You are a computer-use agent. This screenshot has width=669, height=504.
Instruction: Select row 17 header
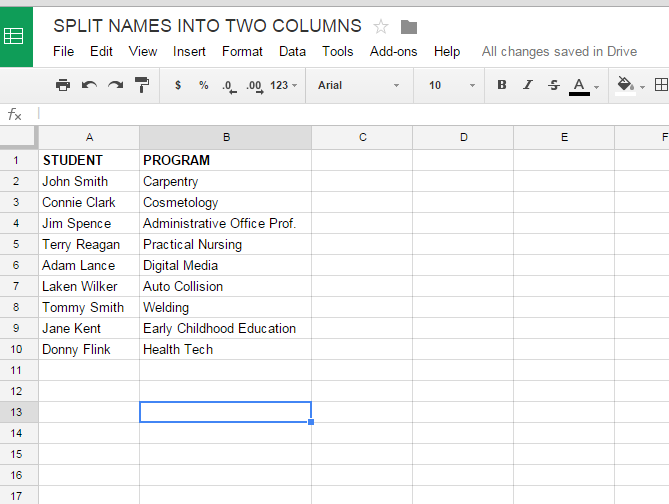click(x=19, y=496)
